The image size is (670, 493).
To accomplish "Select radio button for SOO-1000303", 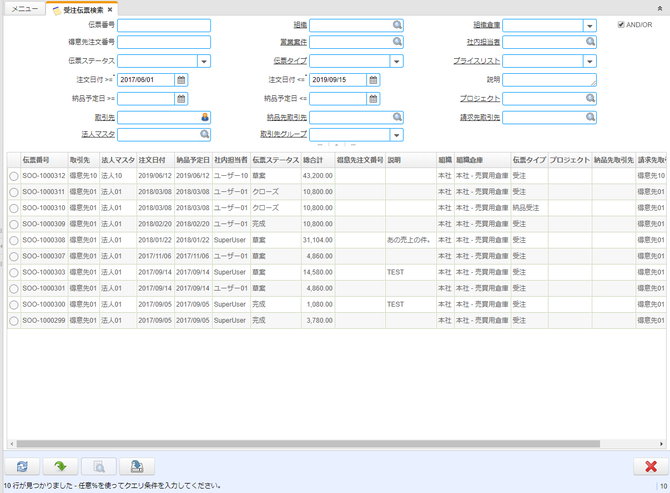I will coord(14,273).
